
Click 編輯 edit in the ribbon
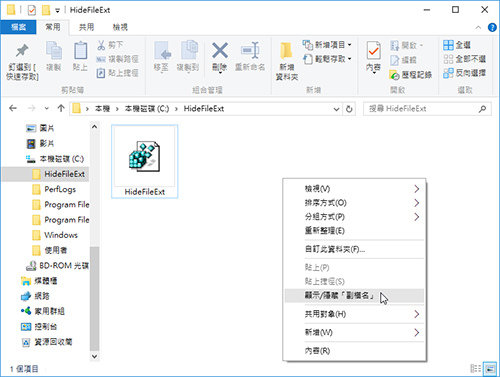tap(403, 60)
